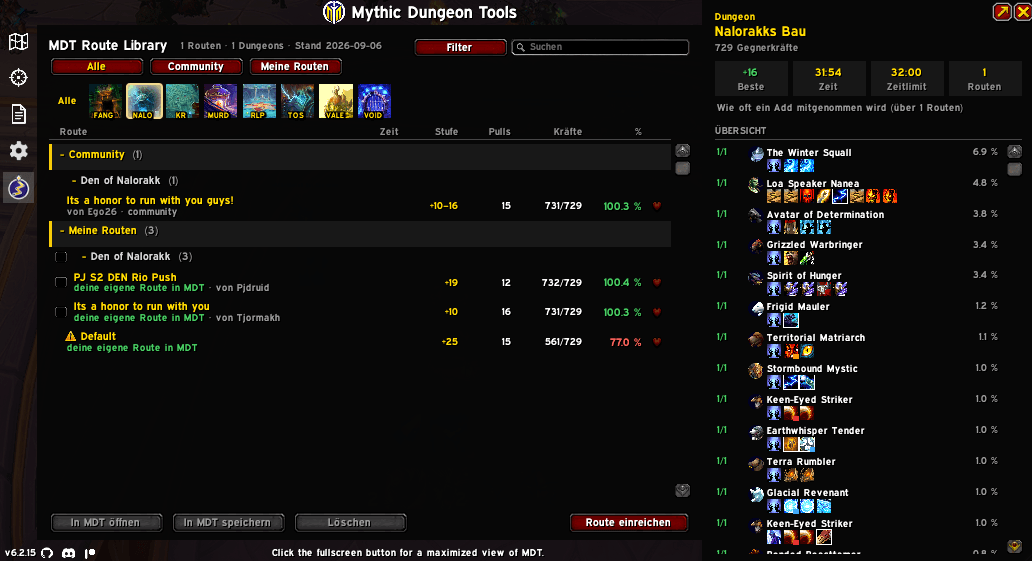Click the Suchen search field

[x=600, y=47]
